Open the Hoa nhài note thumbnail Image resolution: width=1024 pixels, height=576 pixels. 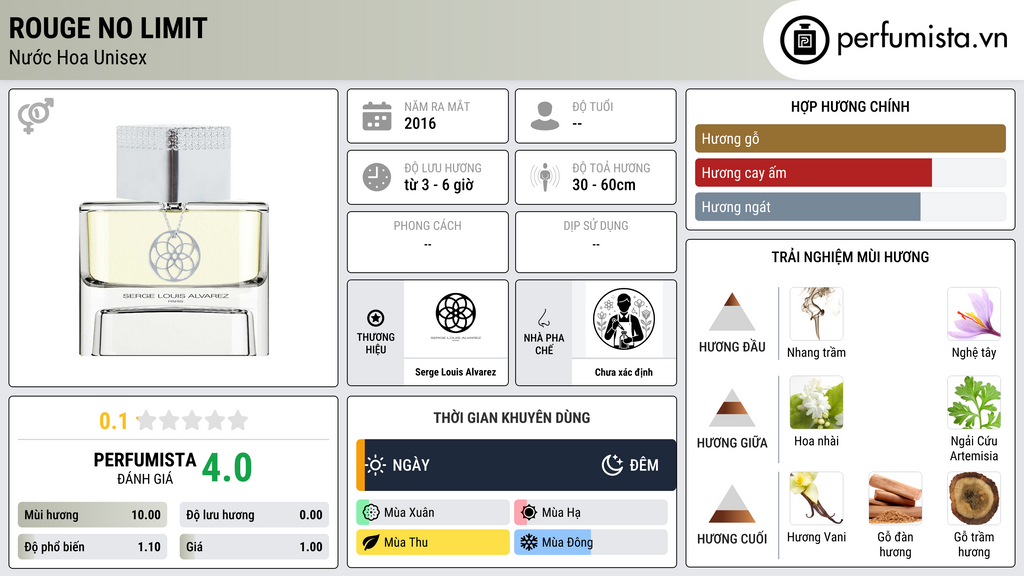coord(816,402)
